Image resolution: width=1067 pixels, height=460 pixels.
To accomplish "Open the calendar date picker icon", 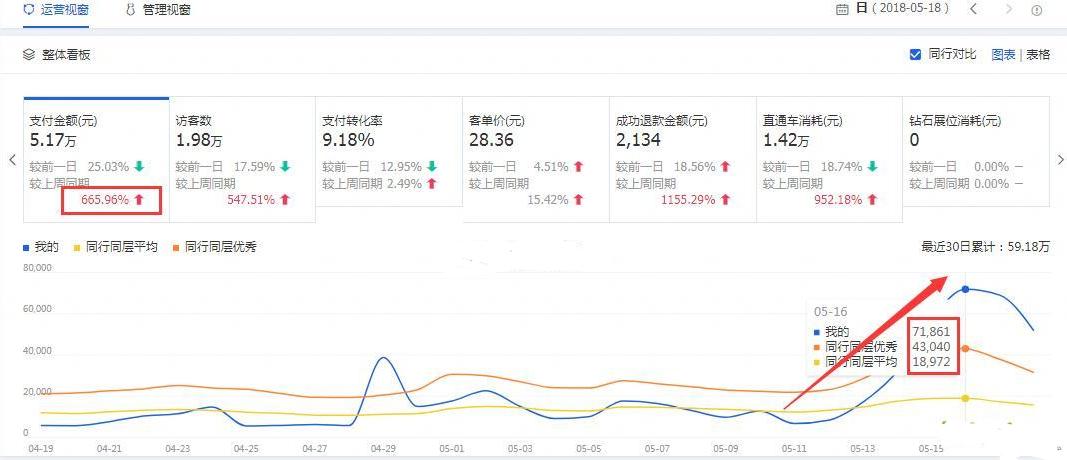I will pyautogui.click(x=842, y=10).
